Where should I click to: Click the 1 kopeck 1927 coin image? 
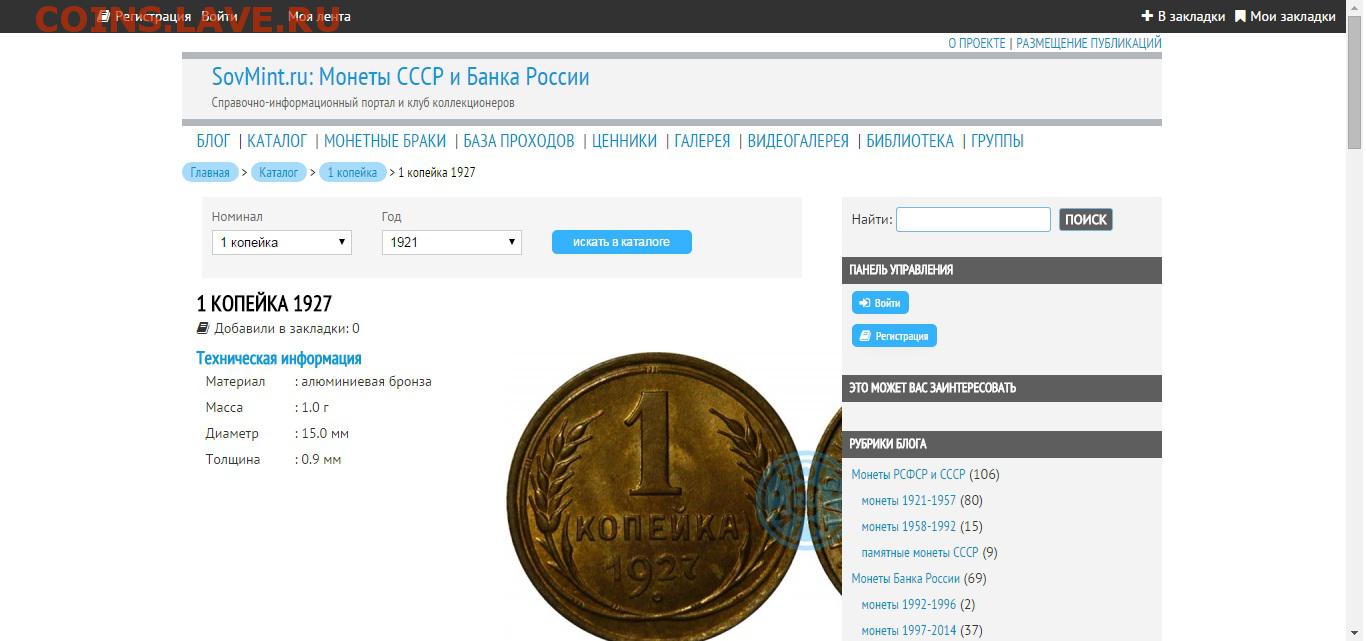tap(655, 495)
